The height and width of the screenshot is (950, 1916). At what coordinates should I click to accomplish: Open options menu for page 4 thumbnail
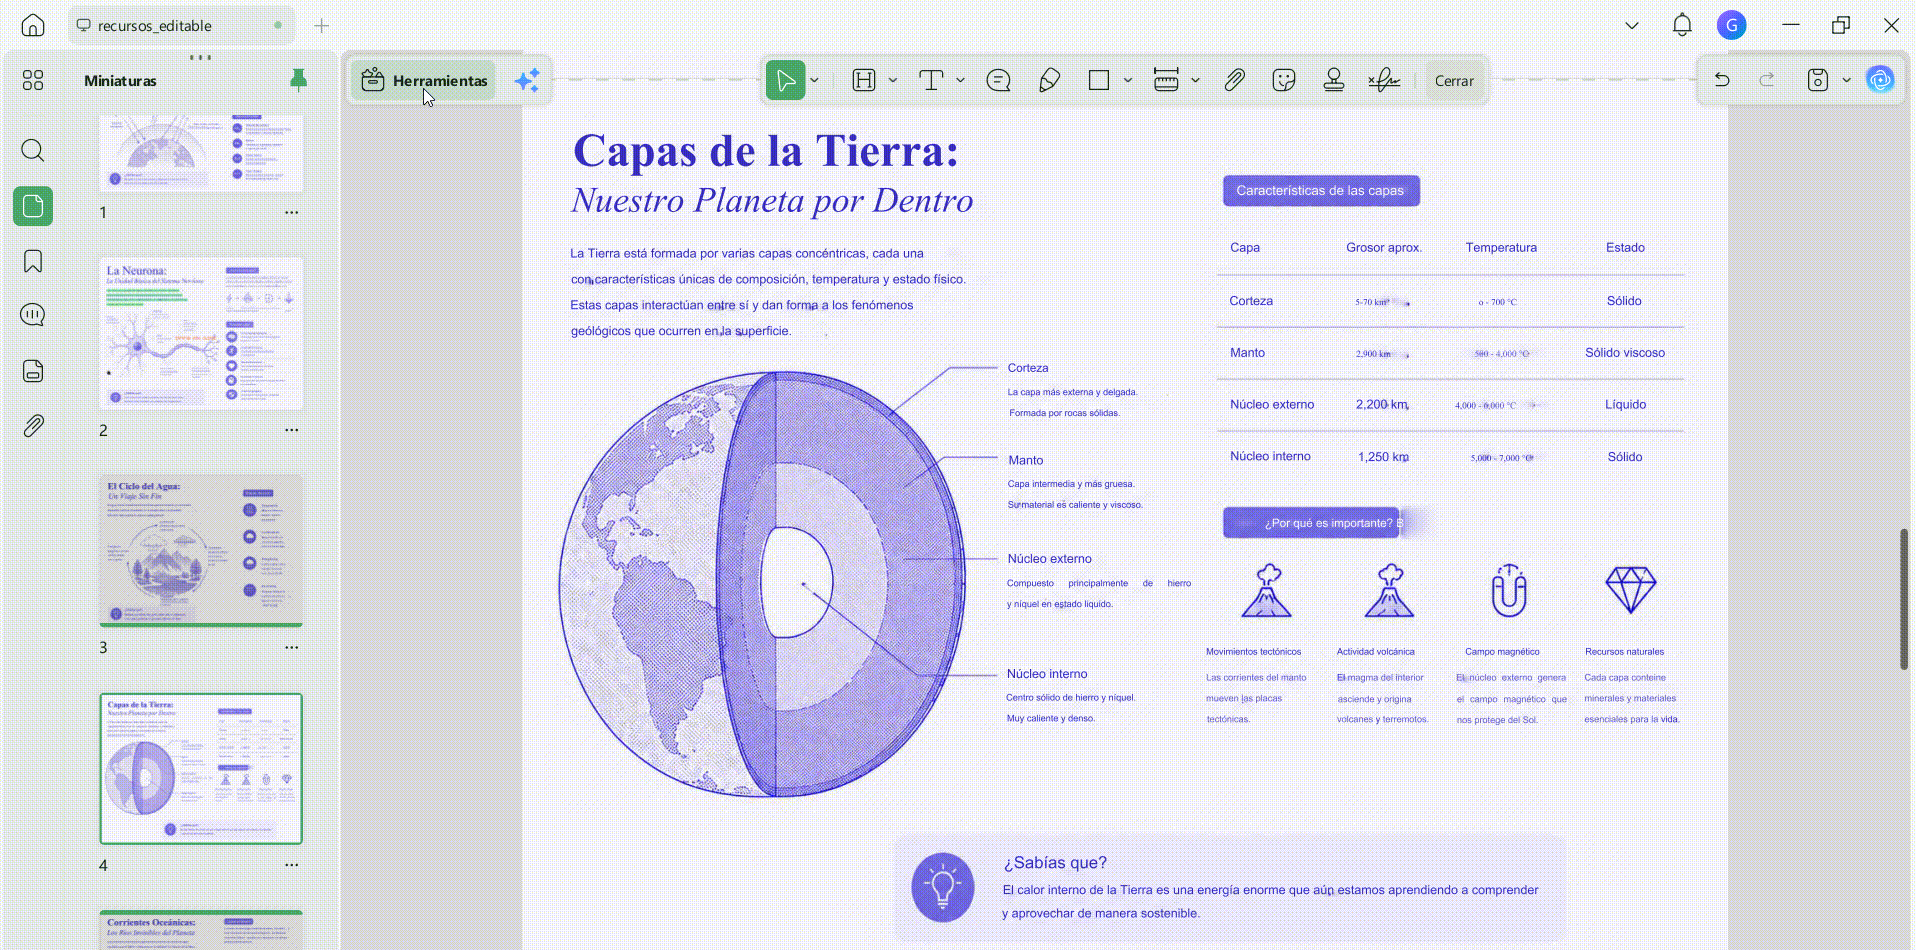pos(291,865)
